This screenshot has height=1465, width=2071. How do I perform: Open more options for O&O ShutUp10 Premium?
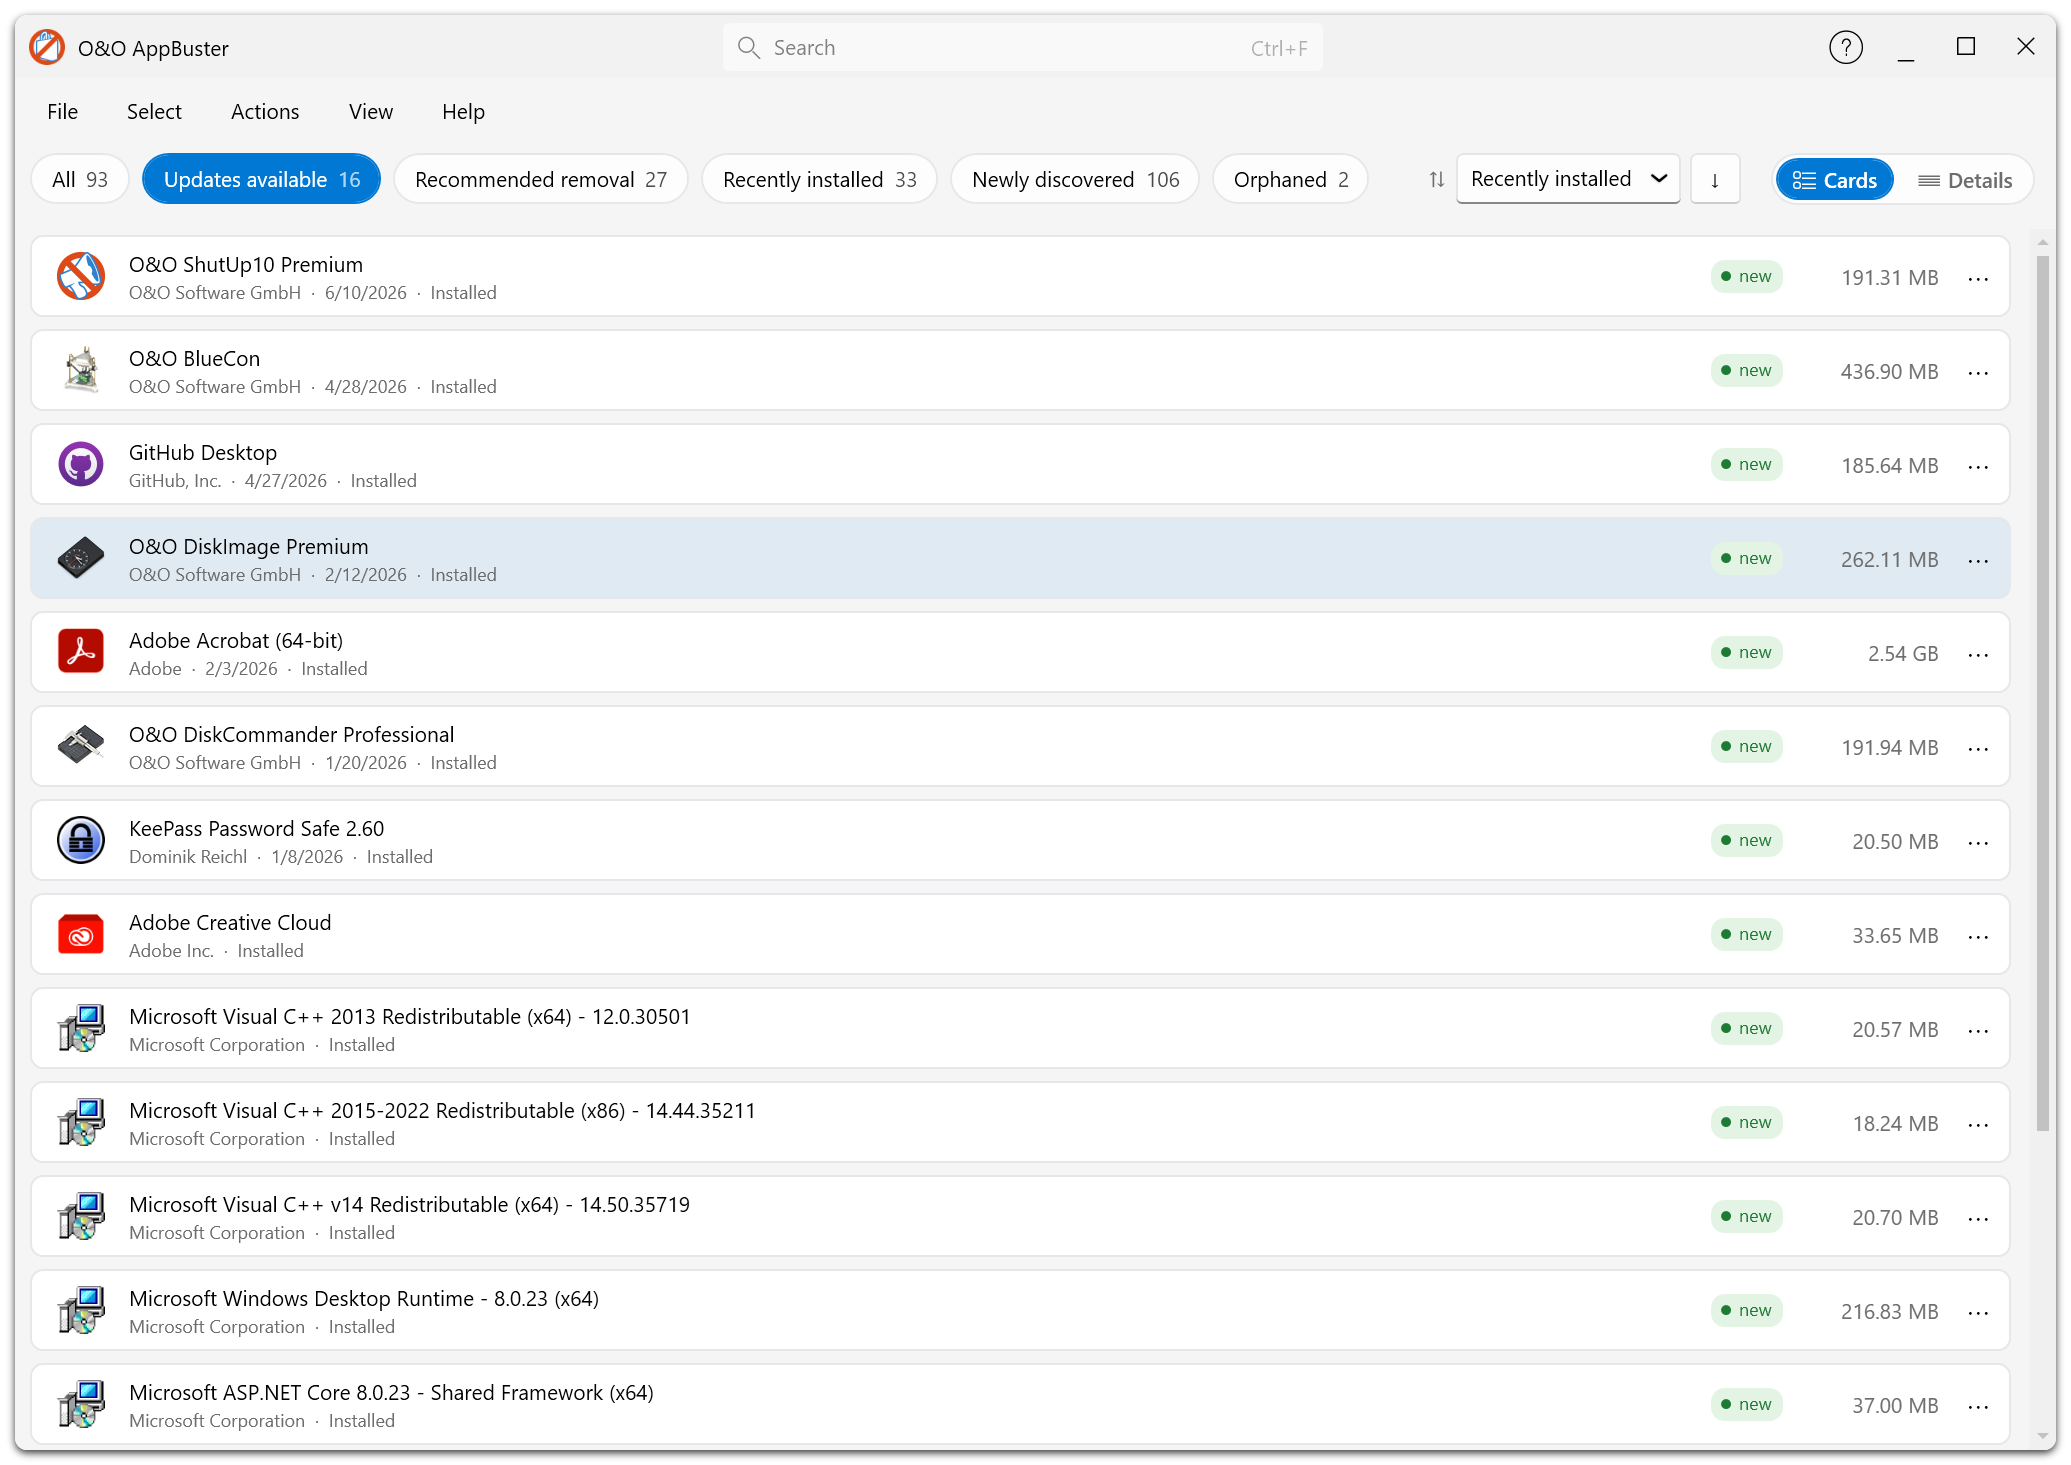[1978, 279]
